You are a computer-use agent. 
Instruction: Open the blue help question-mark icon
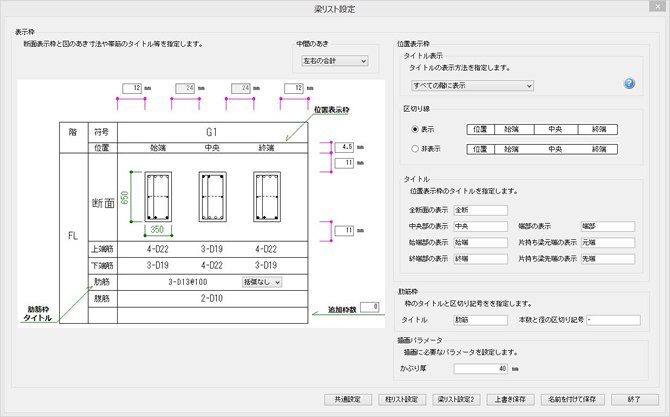pos(629,83)
